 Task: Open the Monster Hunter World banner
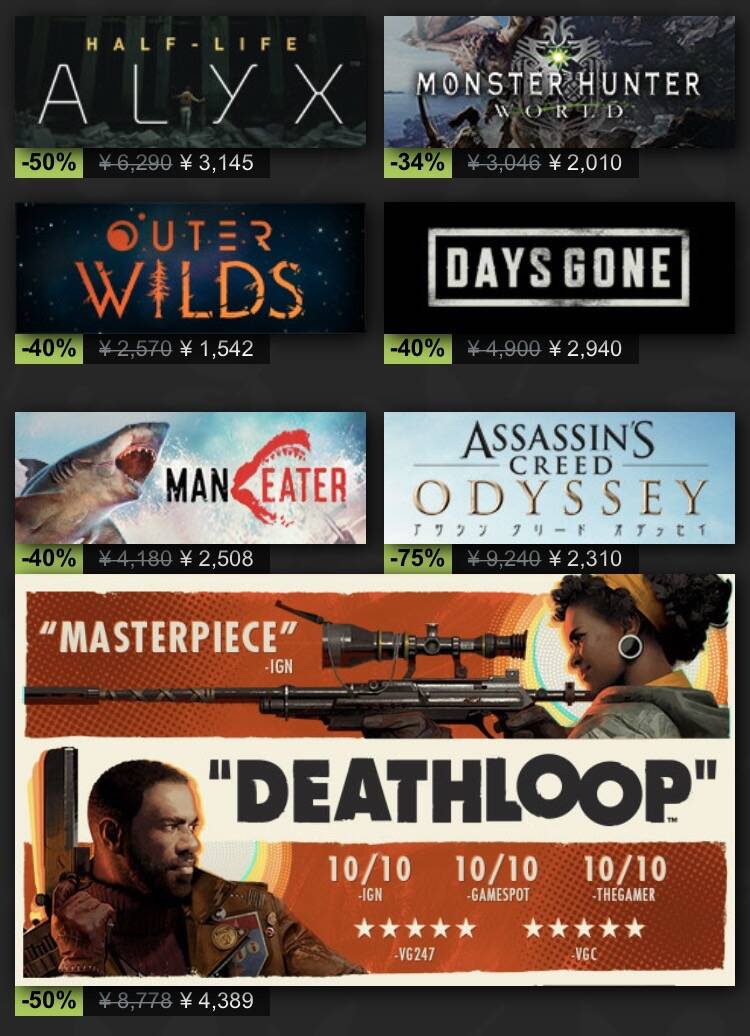click(x=559, y=82)
